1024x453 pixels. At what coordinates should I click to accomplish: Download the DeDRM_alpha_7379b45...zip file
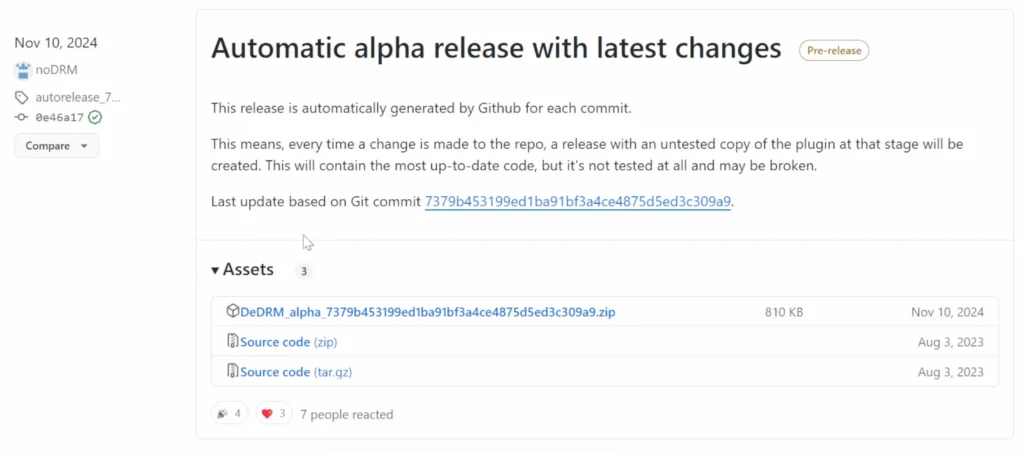coord(428,312)
